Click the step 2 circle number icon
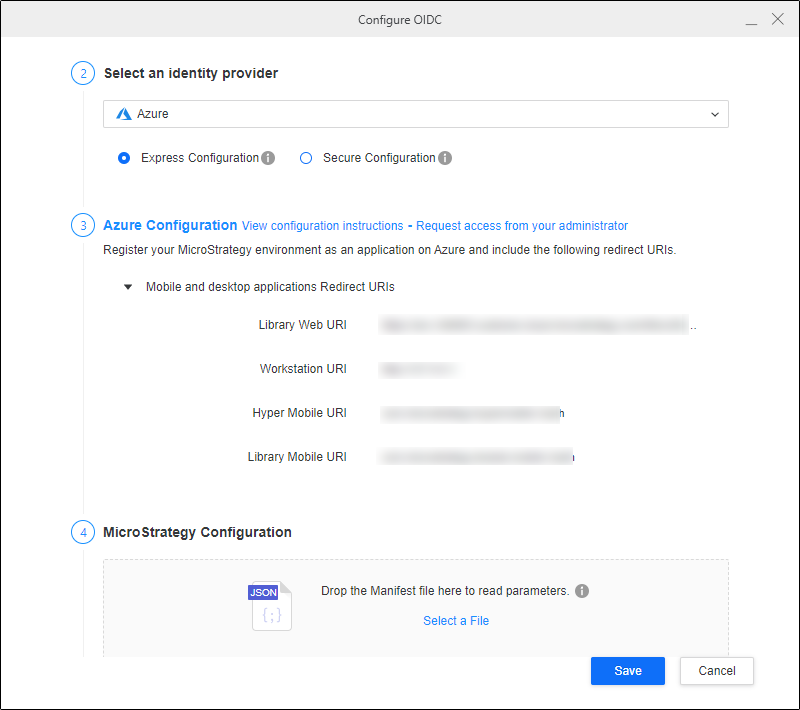The width and height of the screenshot is (800, 710). point(83,73)
